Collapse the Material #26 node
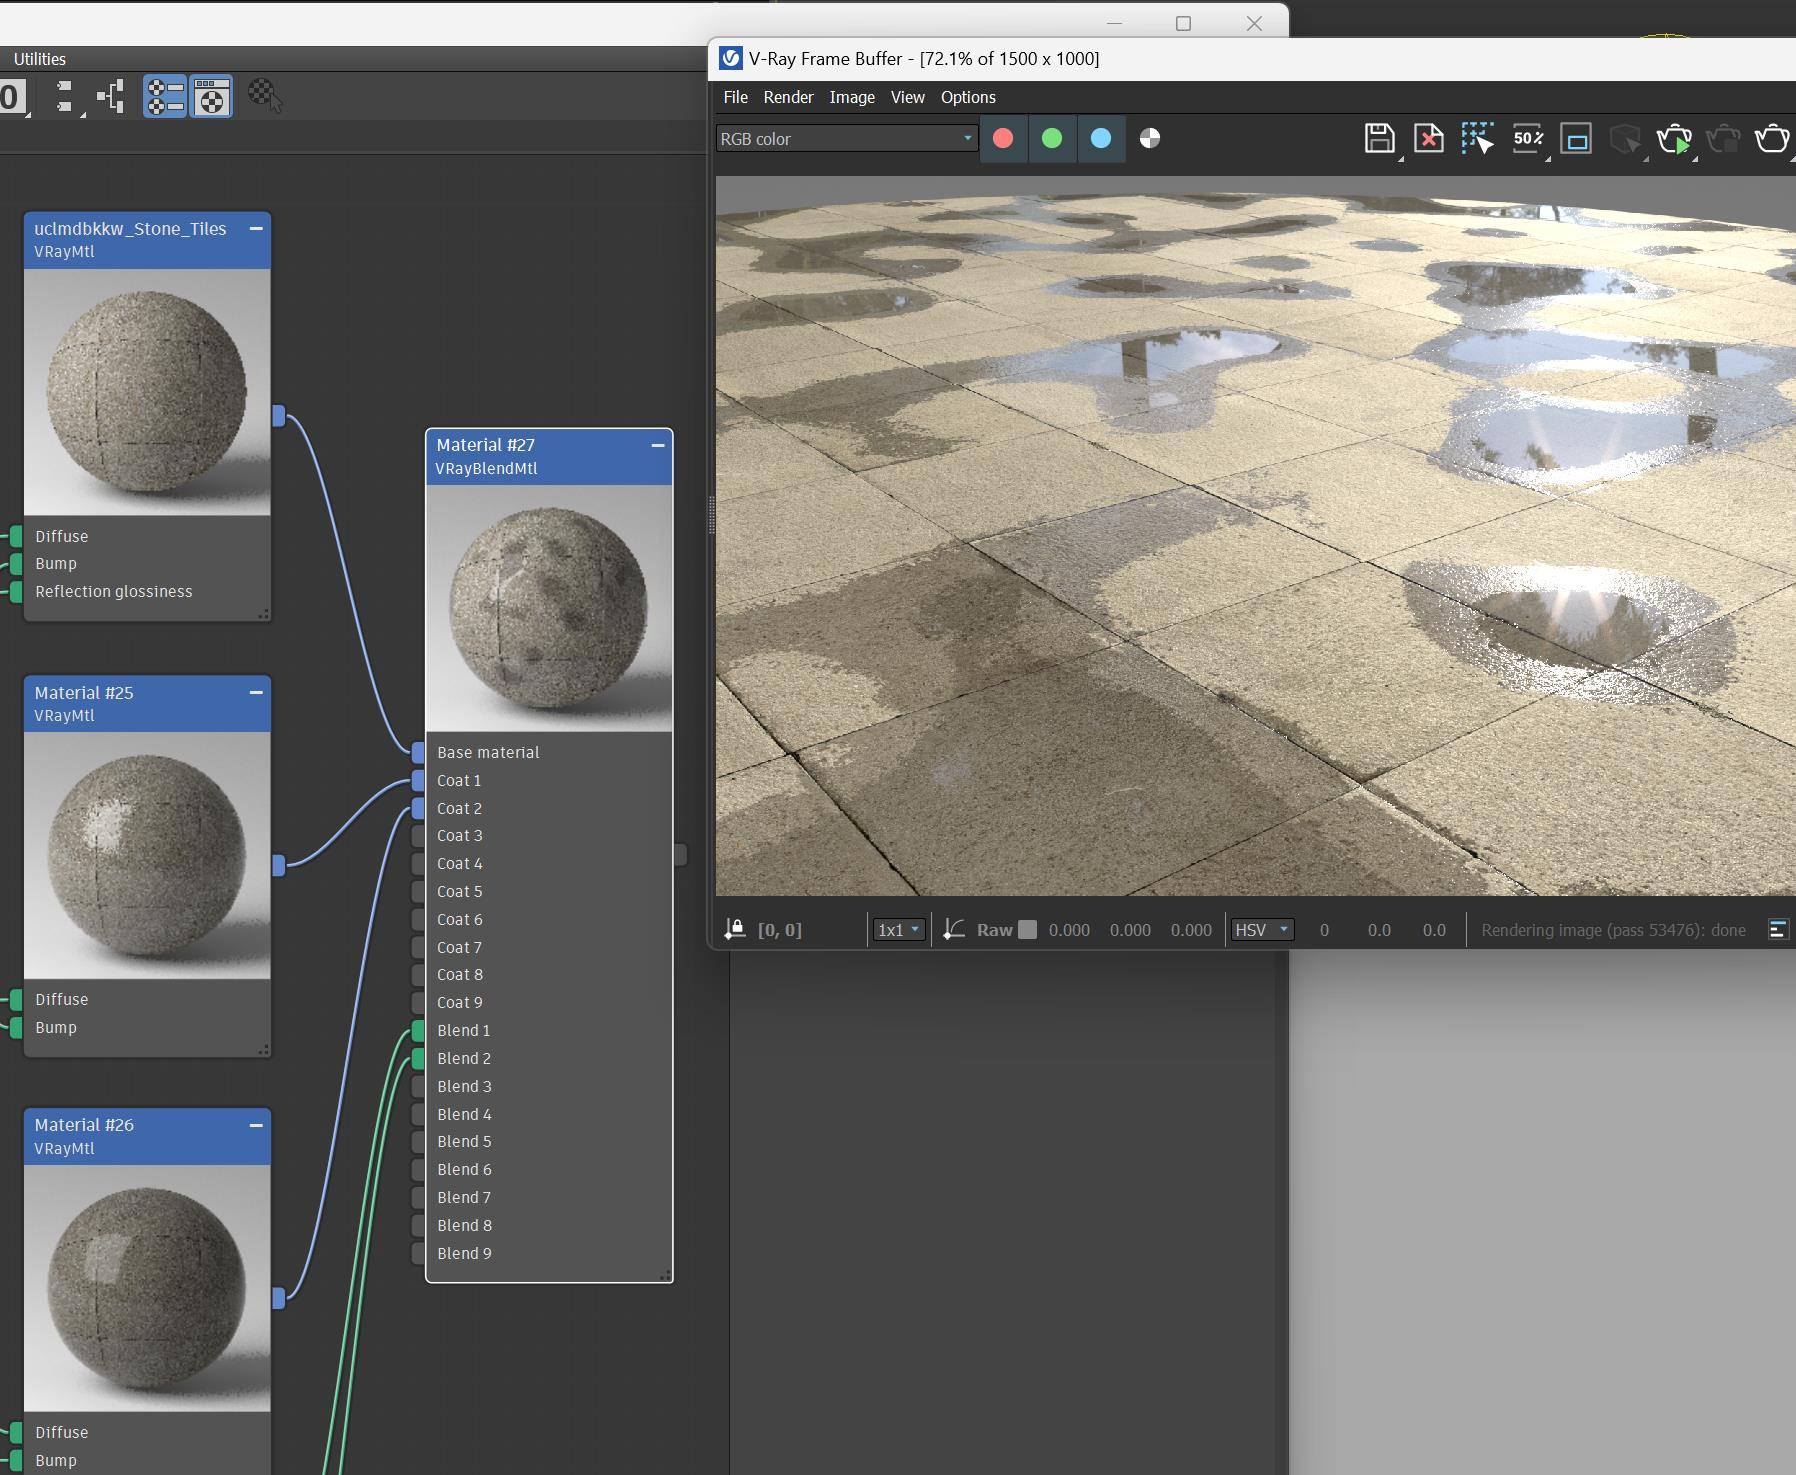 (256, 1125)
